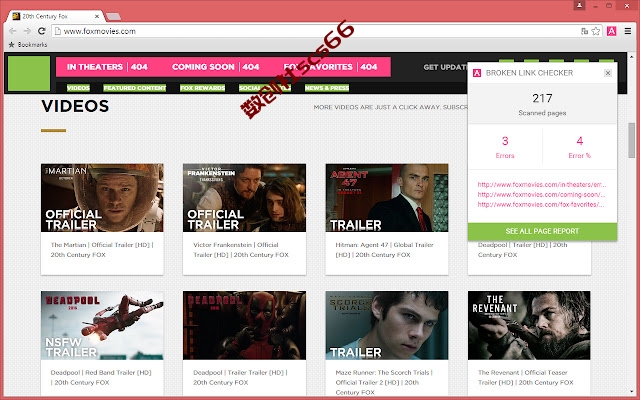This screenshot has width=640, height=400.
Task: Click the BROKEN LINK CHECKER popup title
Action: coord(529,73)
